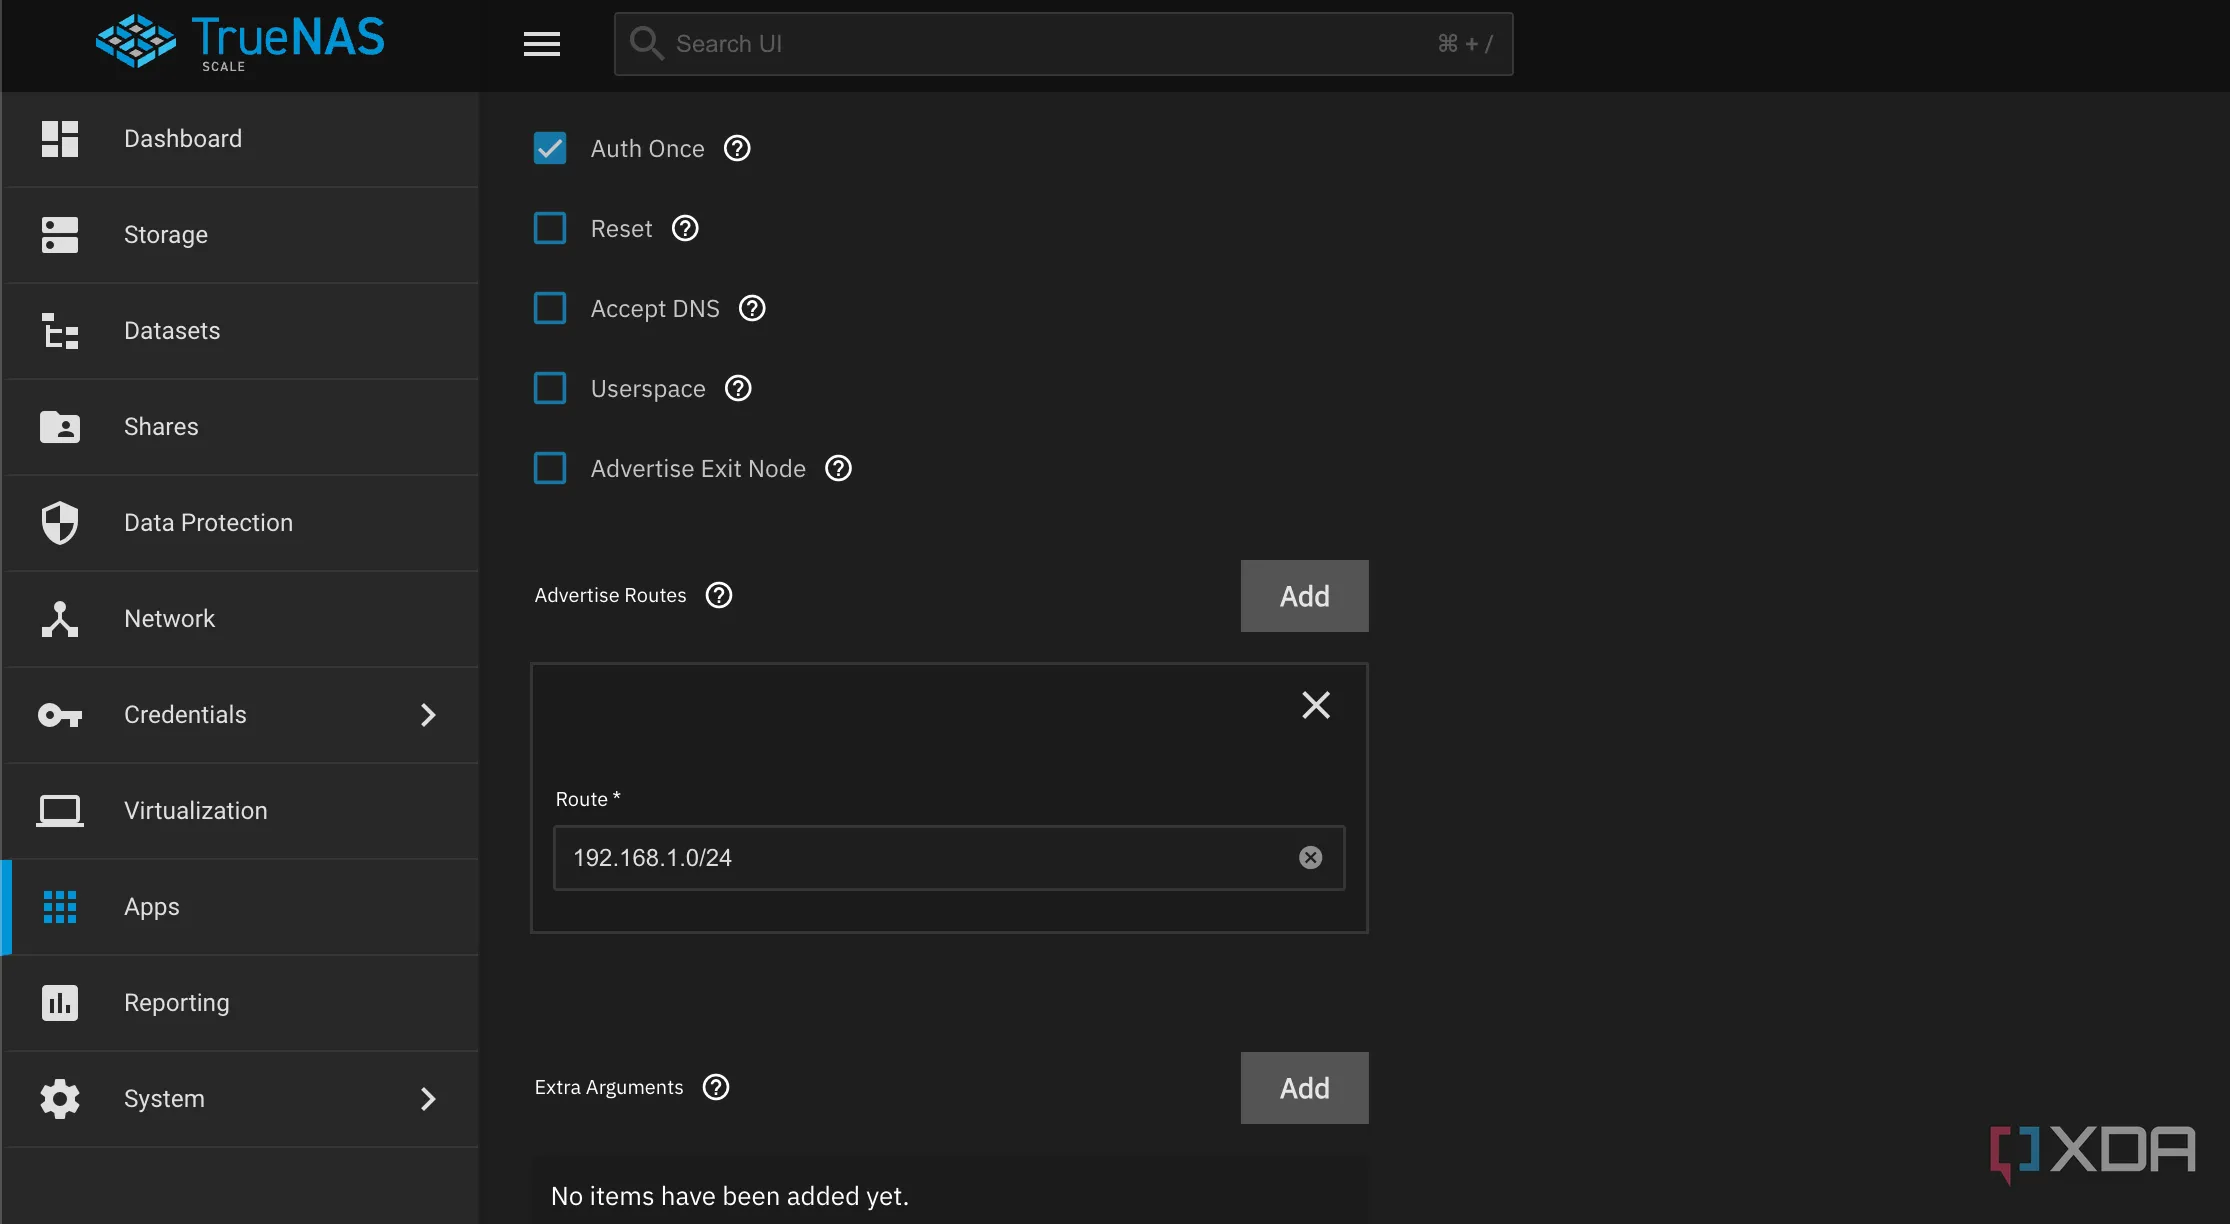2230x1224 pixels.
Task: Click the System gear icon
Action: pos(60,1099)
